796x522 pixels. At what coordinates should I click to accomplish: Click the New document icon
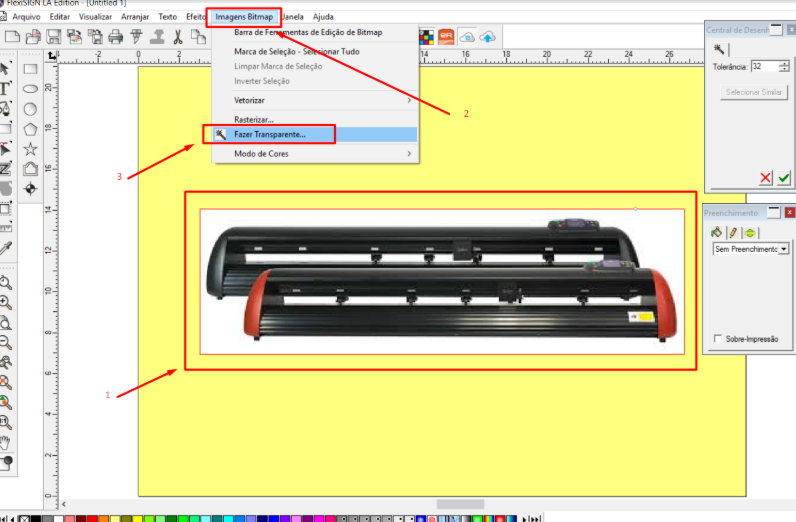click(x=12, y=37)
